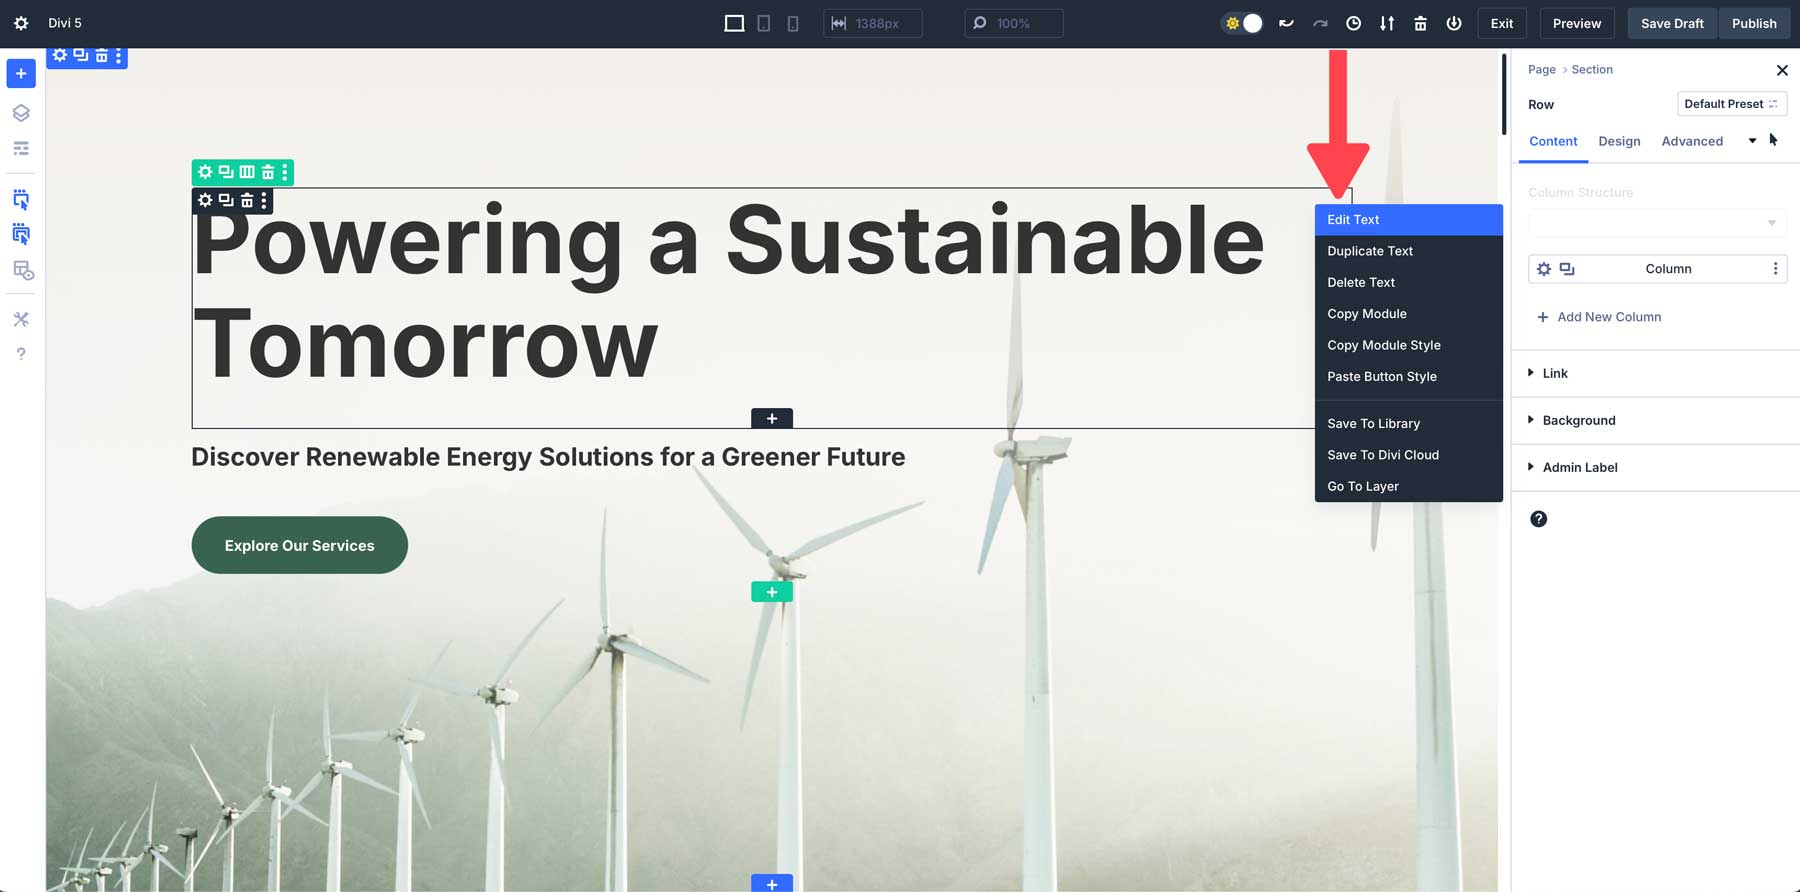The height and width of the screenshot is (892, 1800).
Task: Open editing history clock icon
Action: (x=1353, y=23)
